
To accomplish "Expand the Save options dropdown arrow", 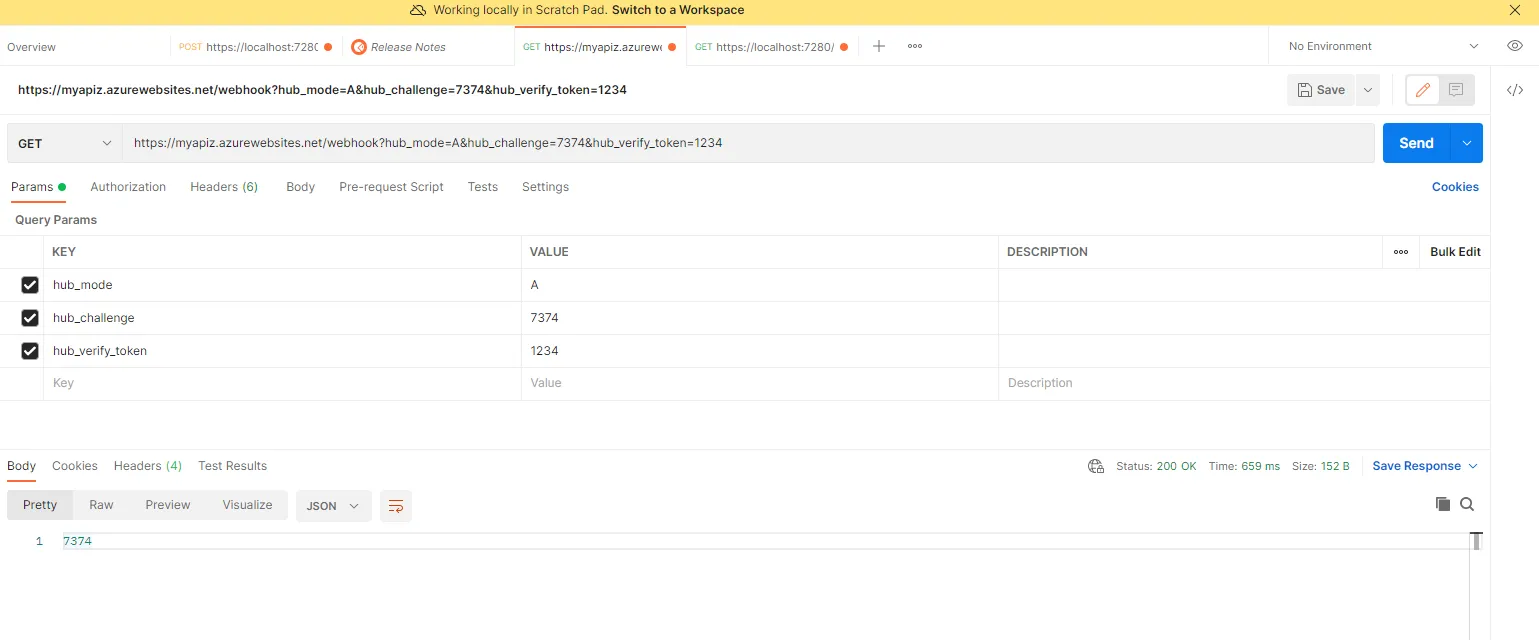I will [x=1367, y=90].
